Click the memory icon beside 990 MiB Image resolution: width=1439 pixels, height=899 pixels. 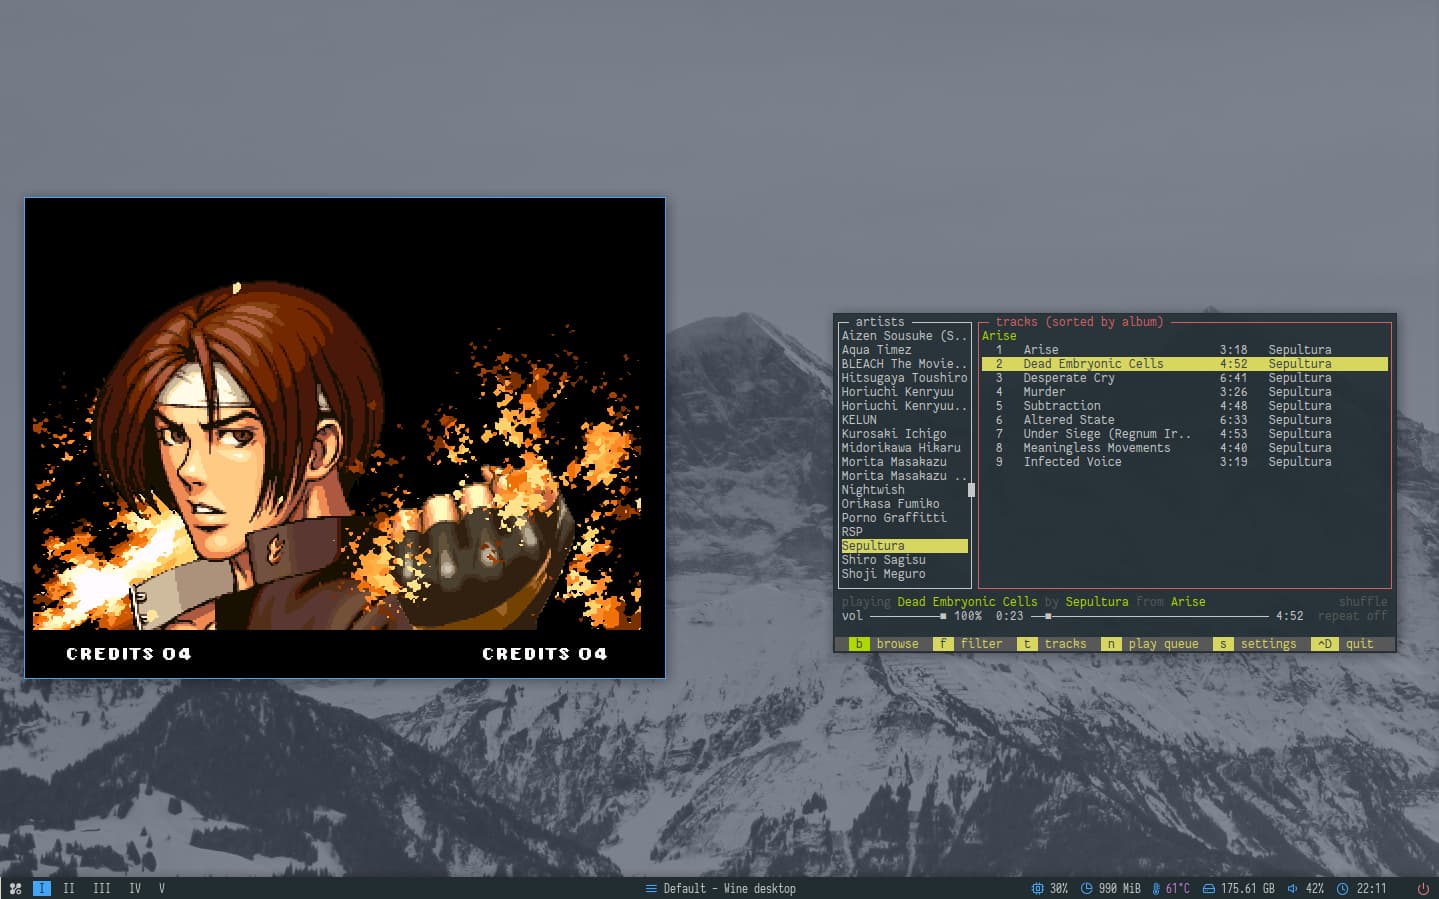click(x=1086, y=888)
